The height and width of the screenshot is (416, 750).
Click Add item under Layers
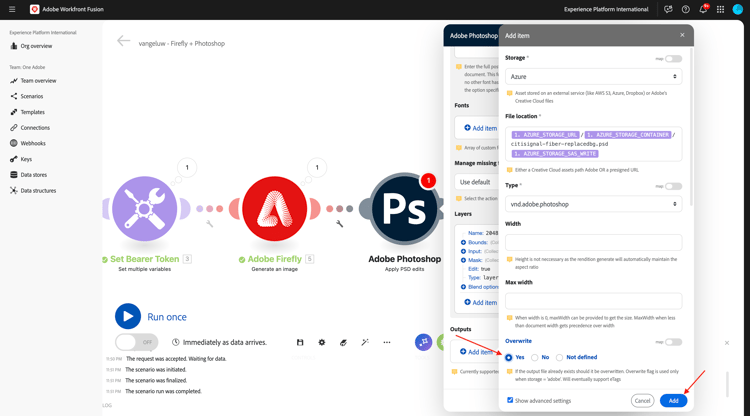[x=481, y=303]
